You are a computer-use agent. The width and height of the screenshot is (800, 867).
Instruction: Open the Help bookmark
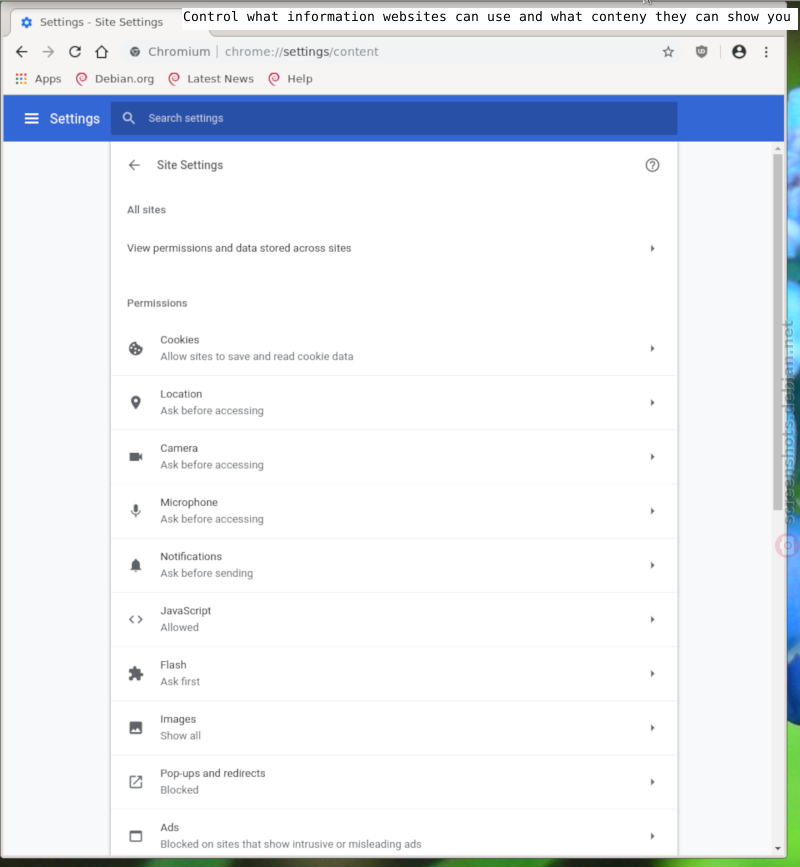click(x=291, y=79)
